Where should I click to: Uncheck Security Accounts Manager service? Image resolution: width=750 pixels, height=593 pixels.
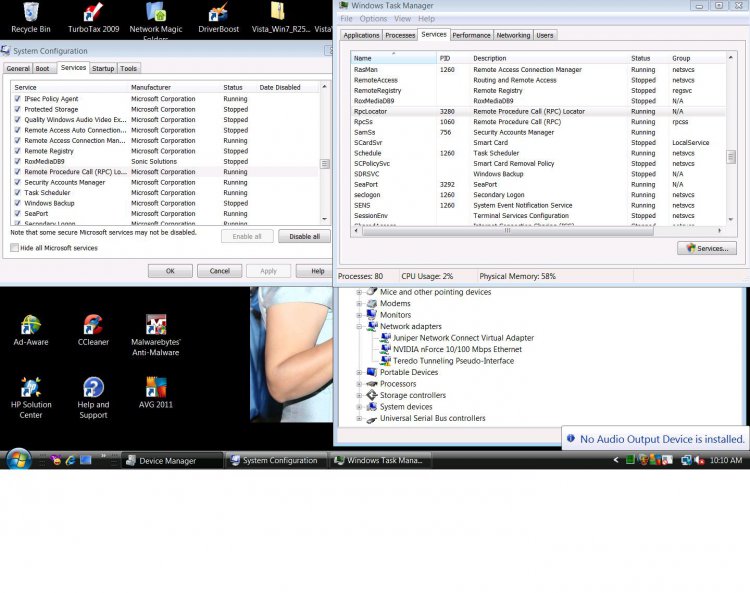click(18, 182)
